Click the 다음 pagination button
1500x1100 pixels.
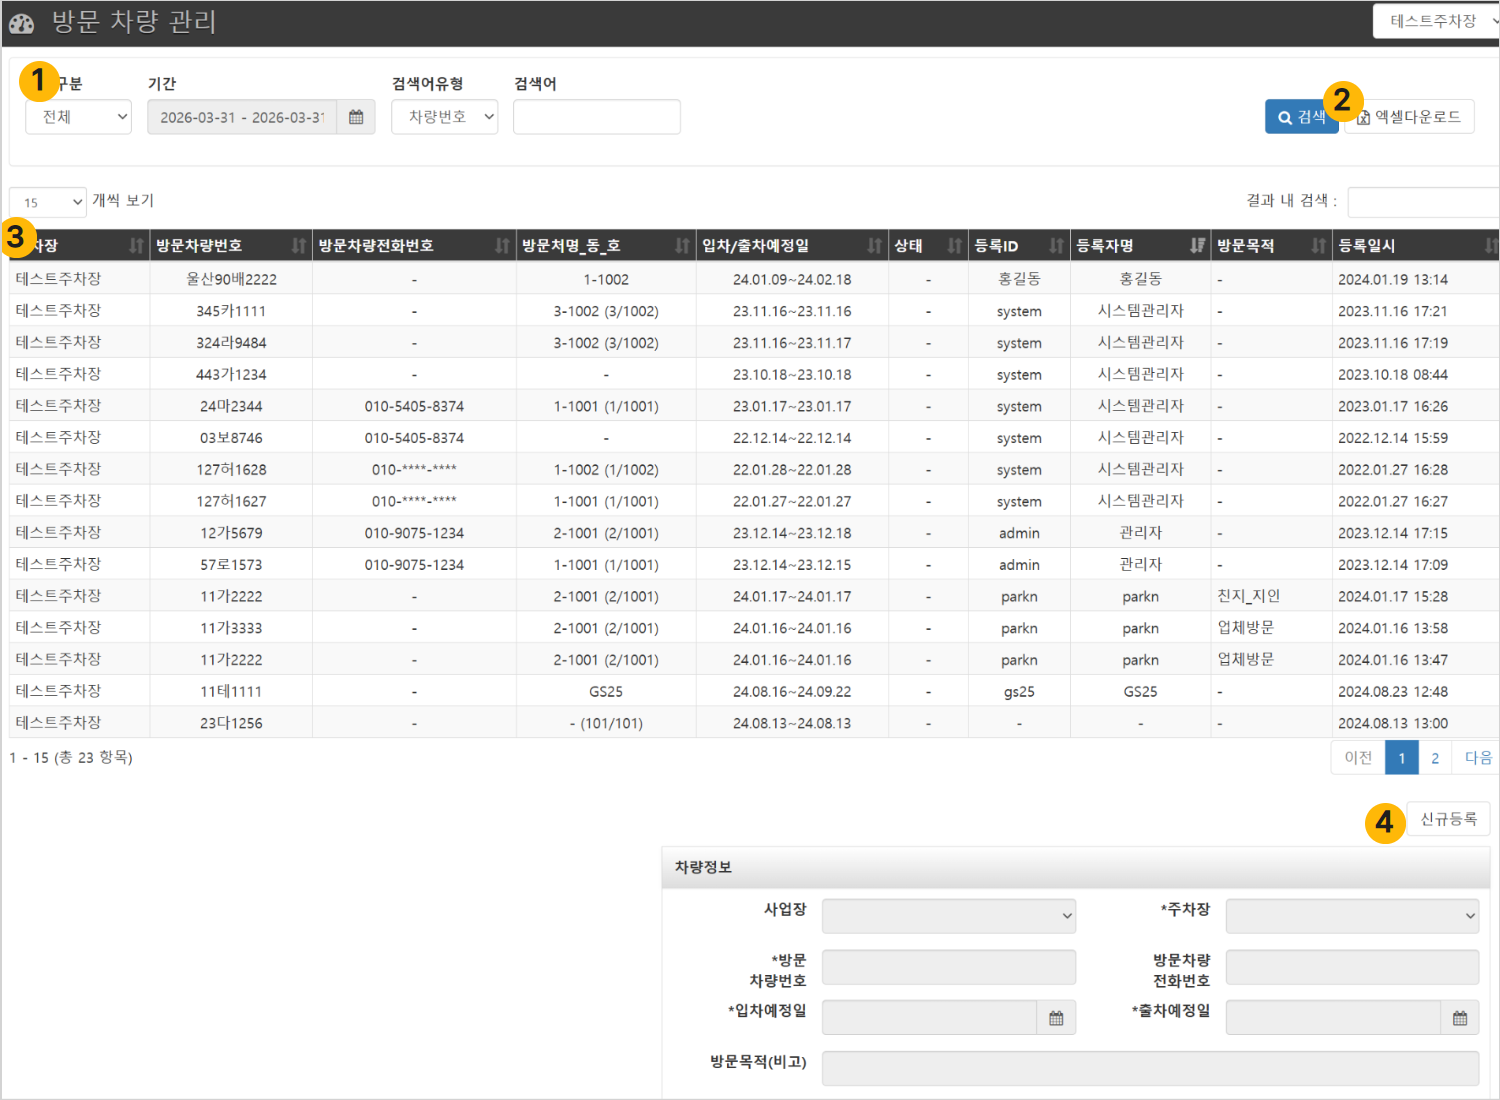(x=1478, y=758)
